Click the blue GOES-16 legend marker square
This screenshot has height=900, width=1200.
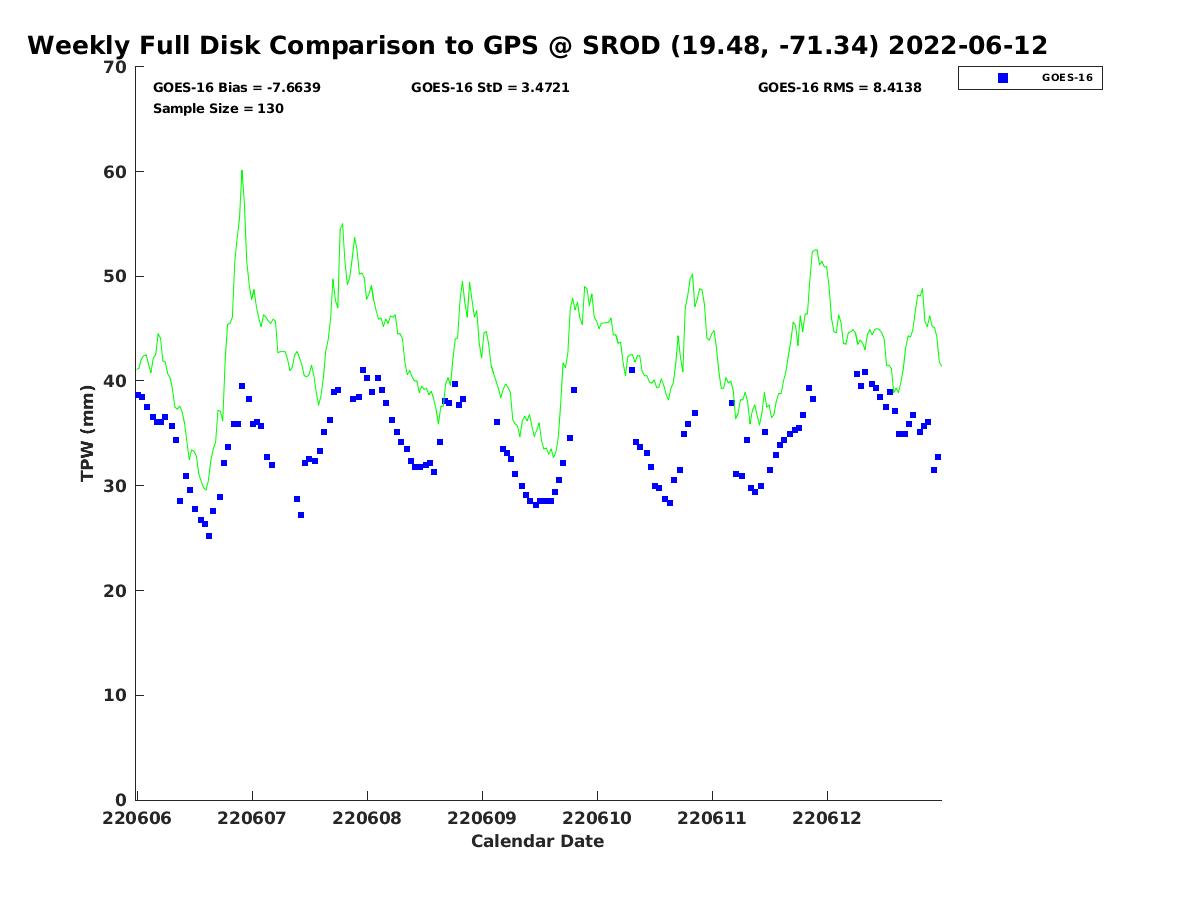[x=1003, y=78]
